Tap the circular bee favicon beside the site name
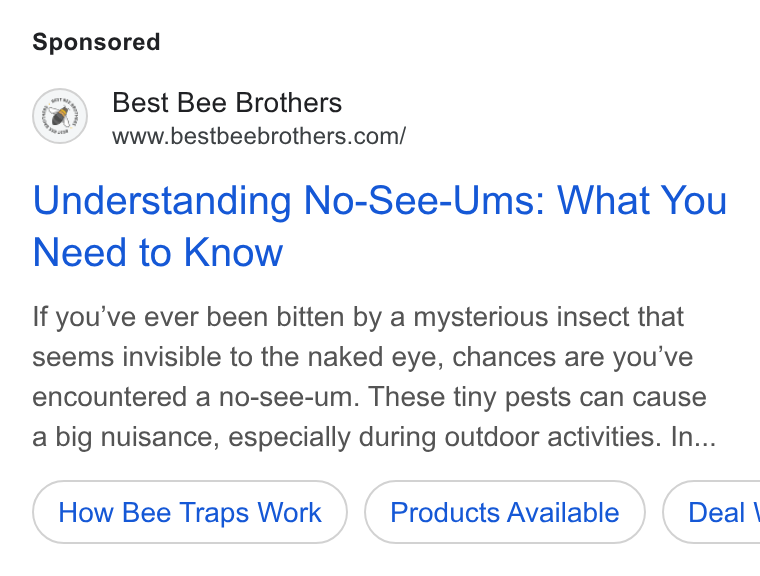 tap(60, 116)
